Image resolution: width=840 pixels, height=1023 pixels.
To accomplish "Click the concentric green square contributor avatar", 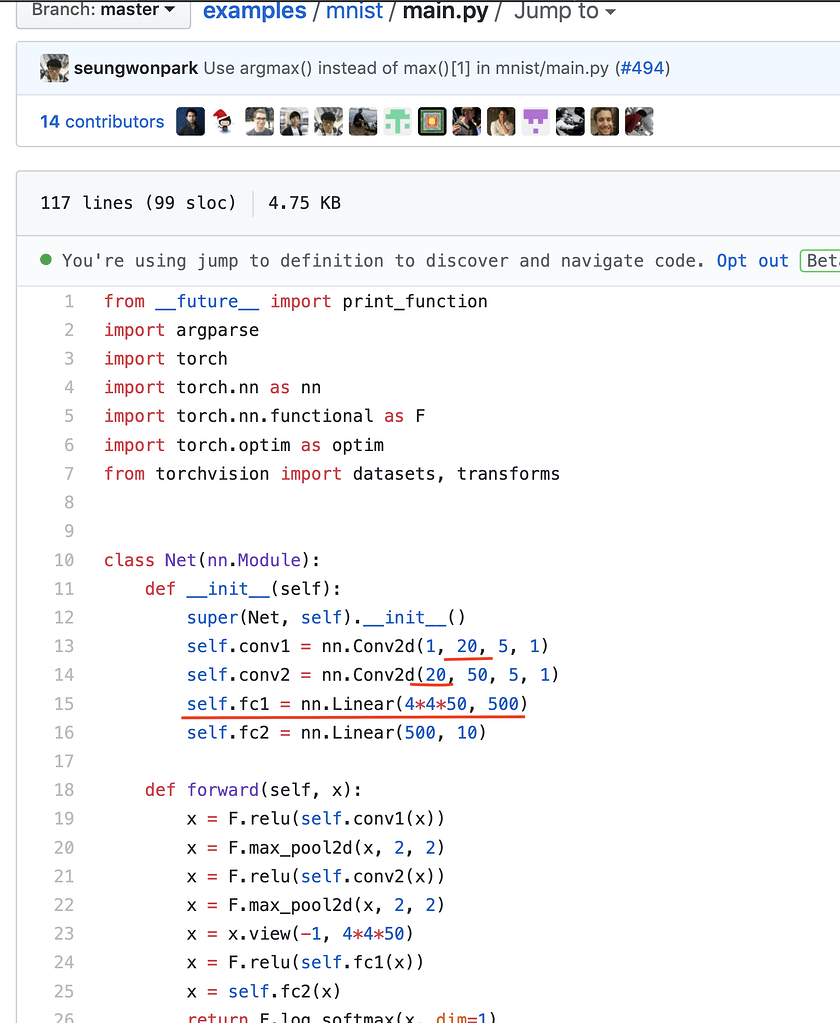I will click(x=432, y=122).
